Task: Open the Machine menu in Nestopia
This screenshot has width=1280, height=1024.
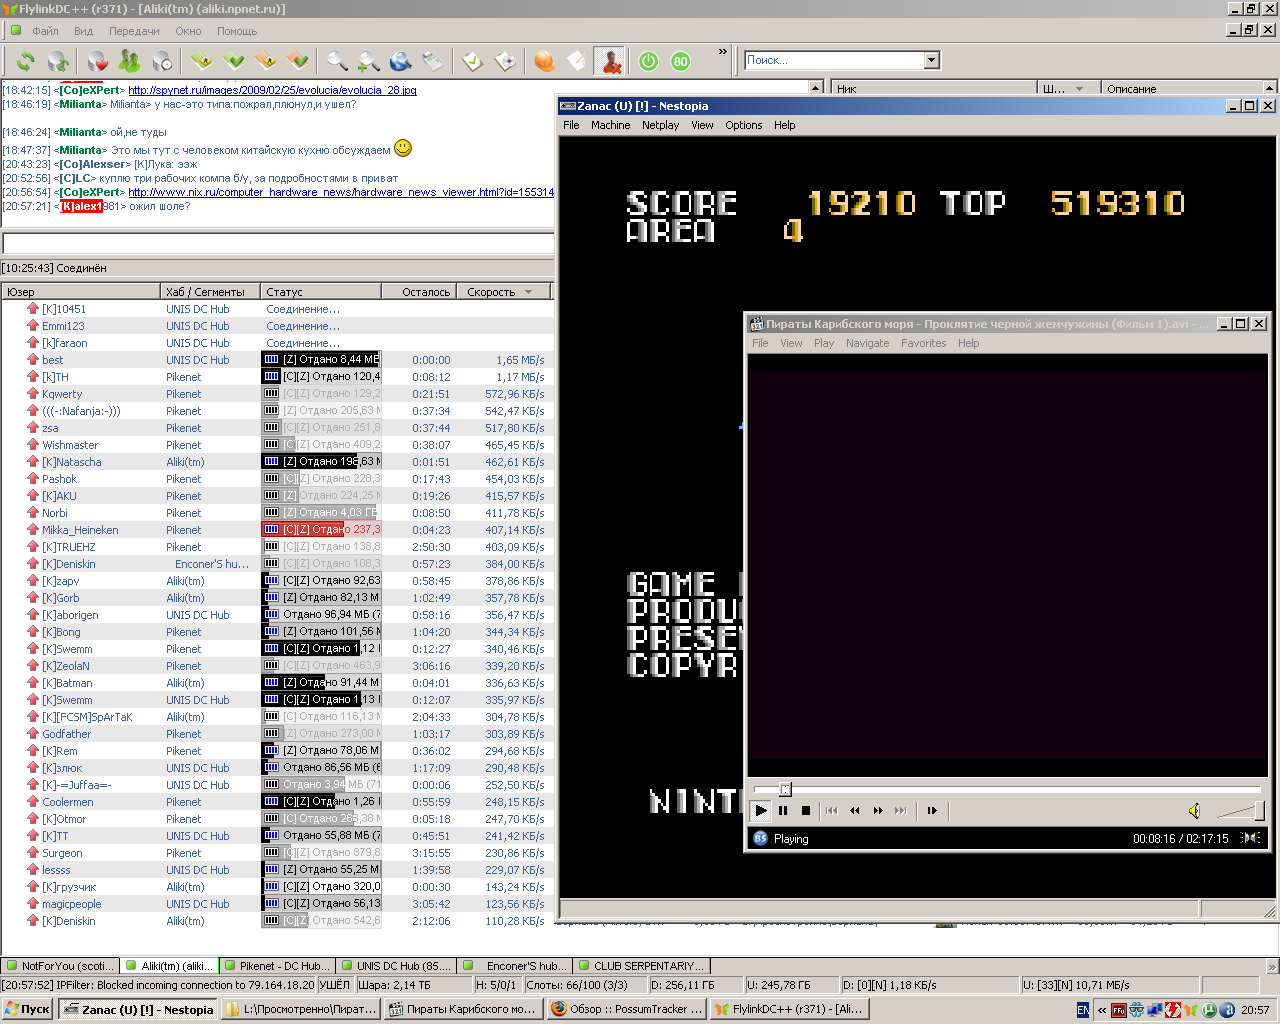Action: coord(610,125)
